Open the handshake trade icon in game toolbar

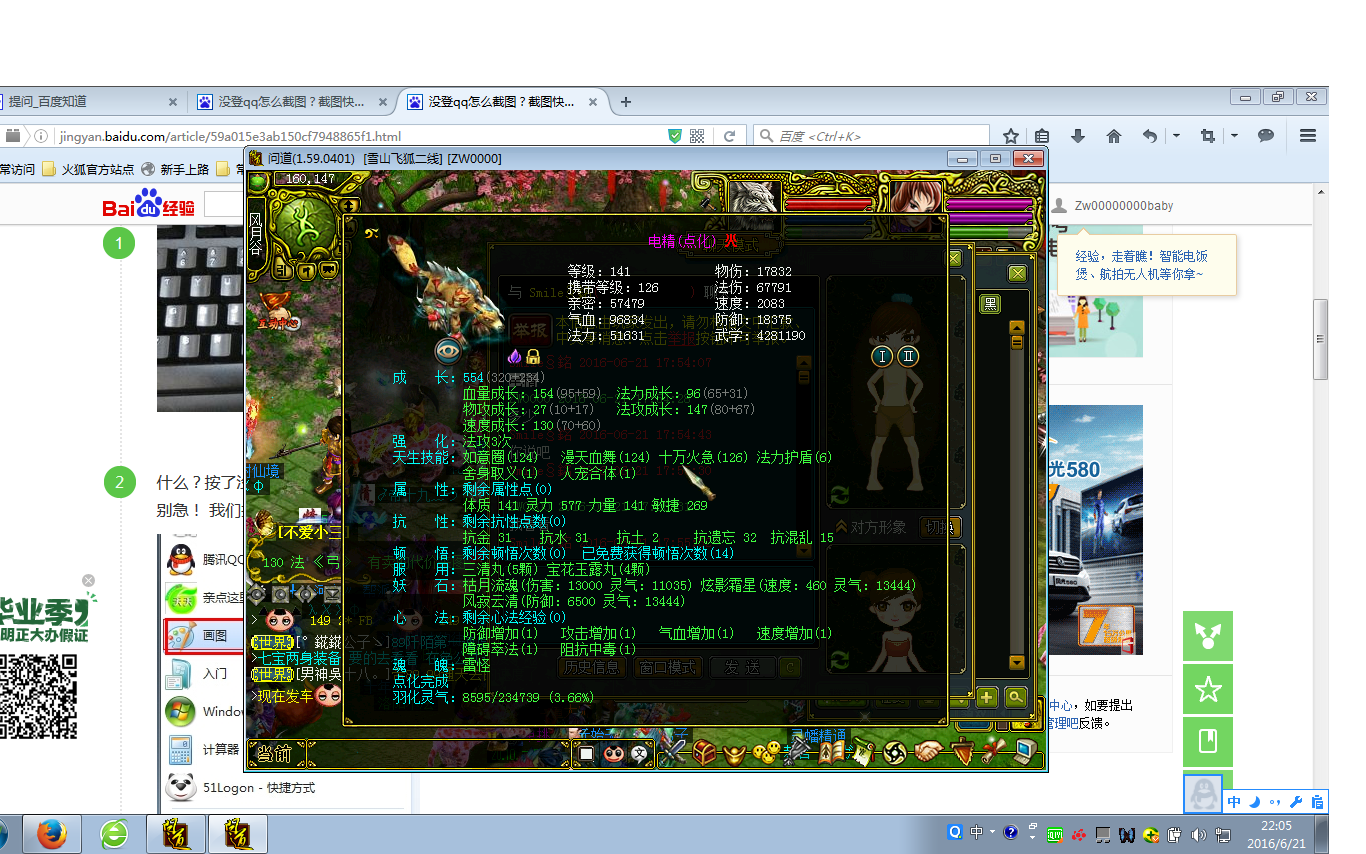pos(929,752)
